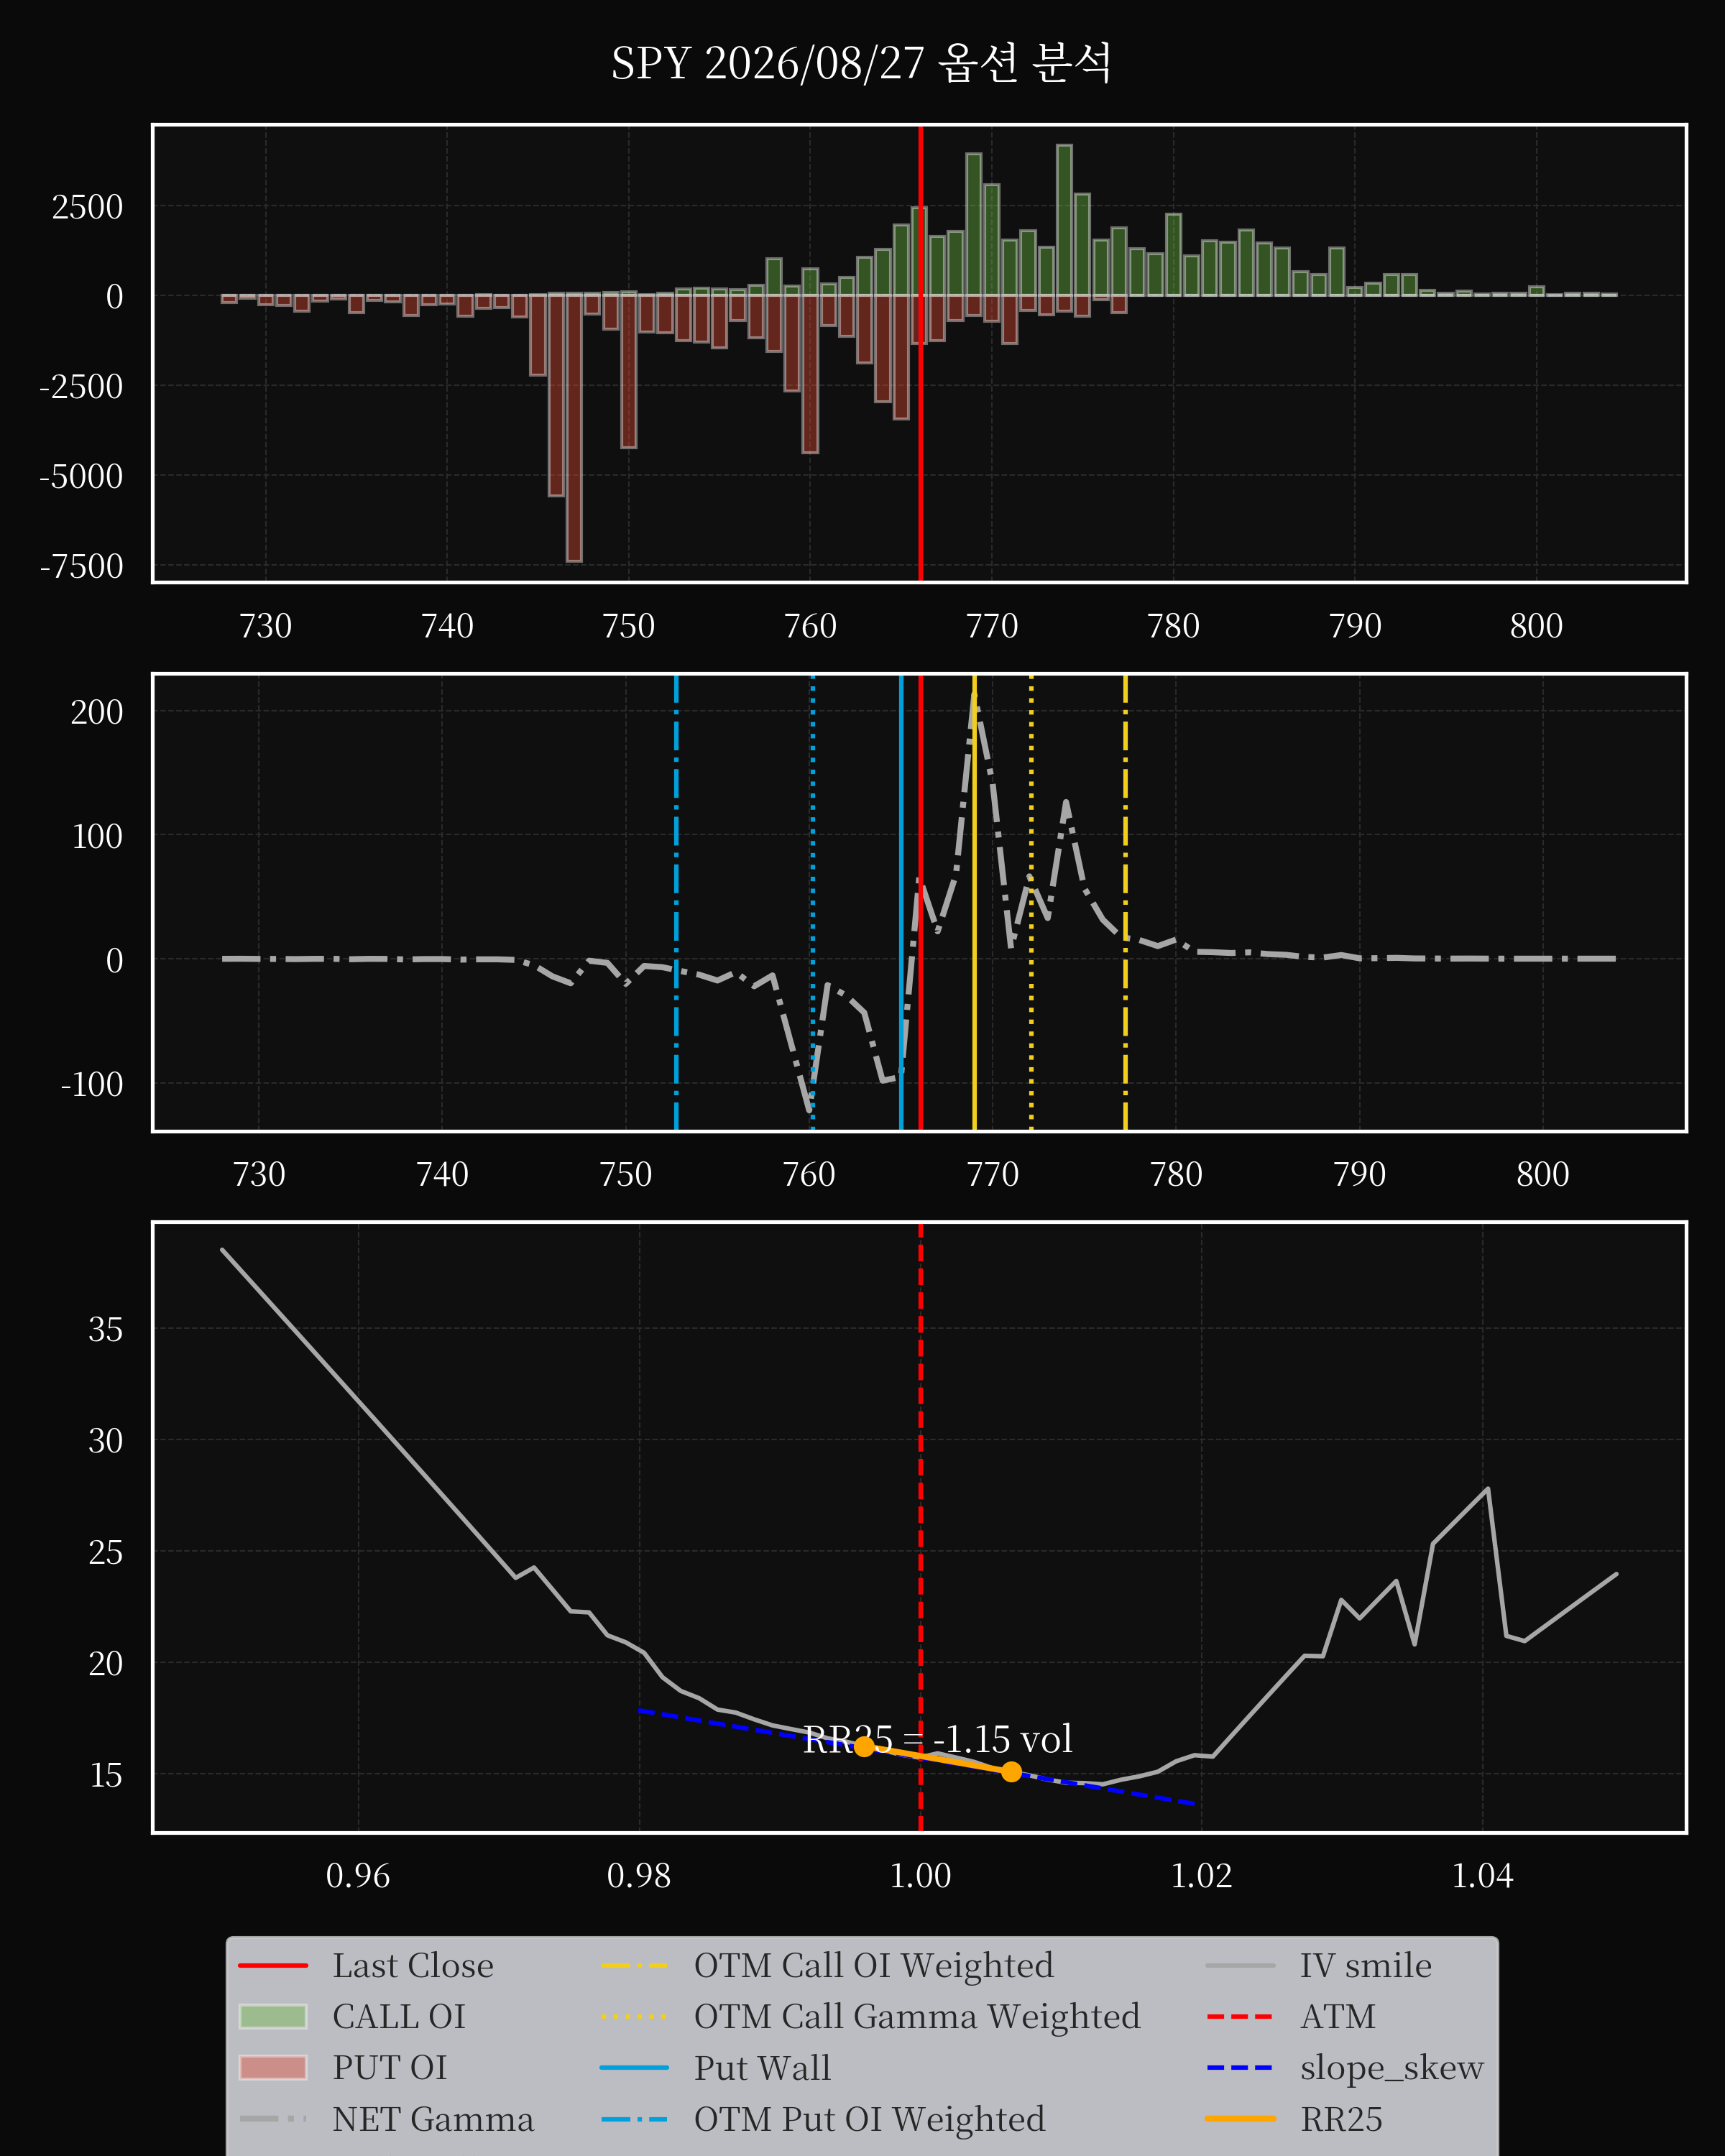The height and width of the screenshot is (2156, 1725).
Task: Click the OTM Call Gamma Weighted legend label
Action: (917, 2017)
